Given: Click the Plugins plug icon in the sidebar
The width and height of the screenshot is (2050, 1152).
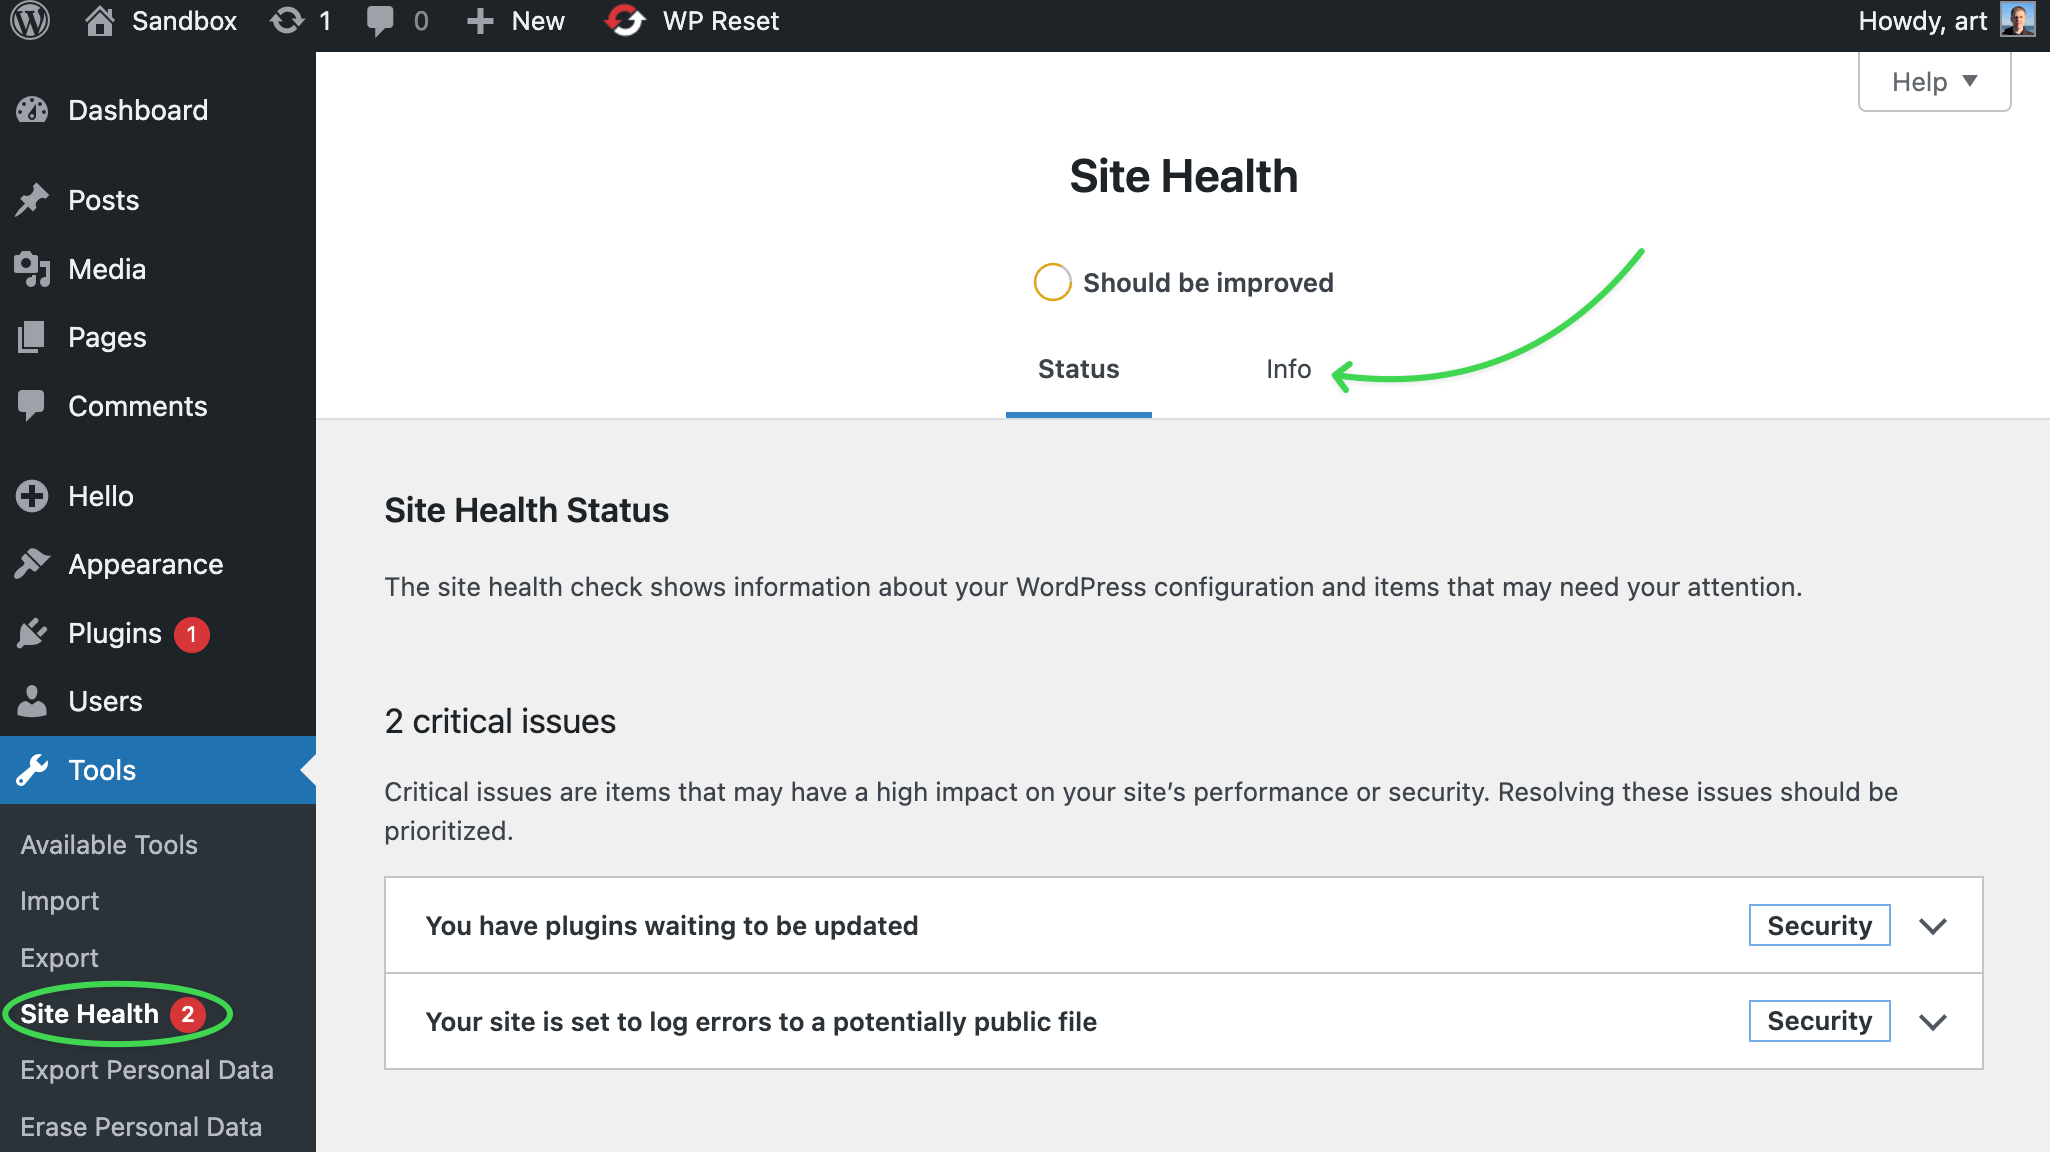Looking at the screenshot, I should [x=32, y=633].
